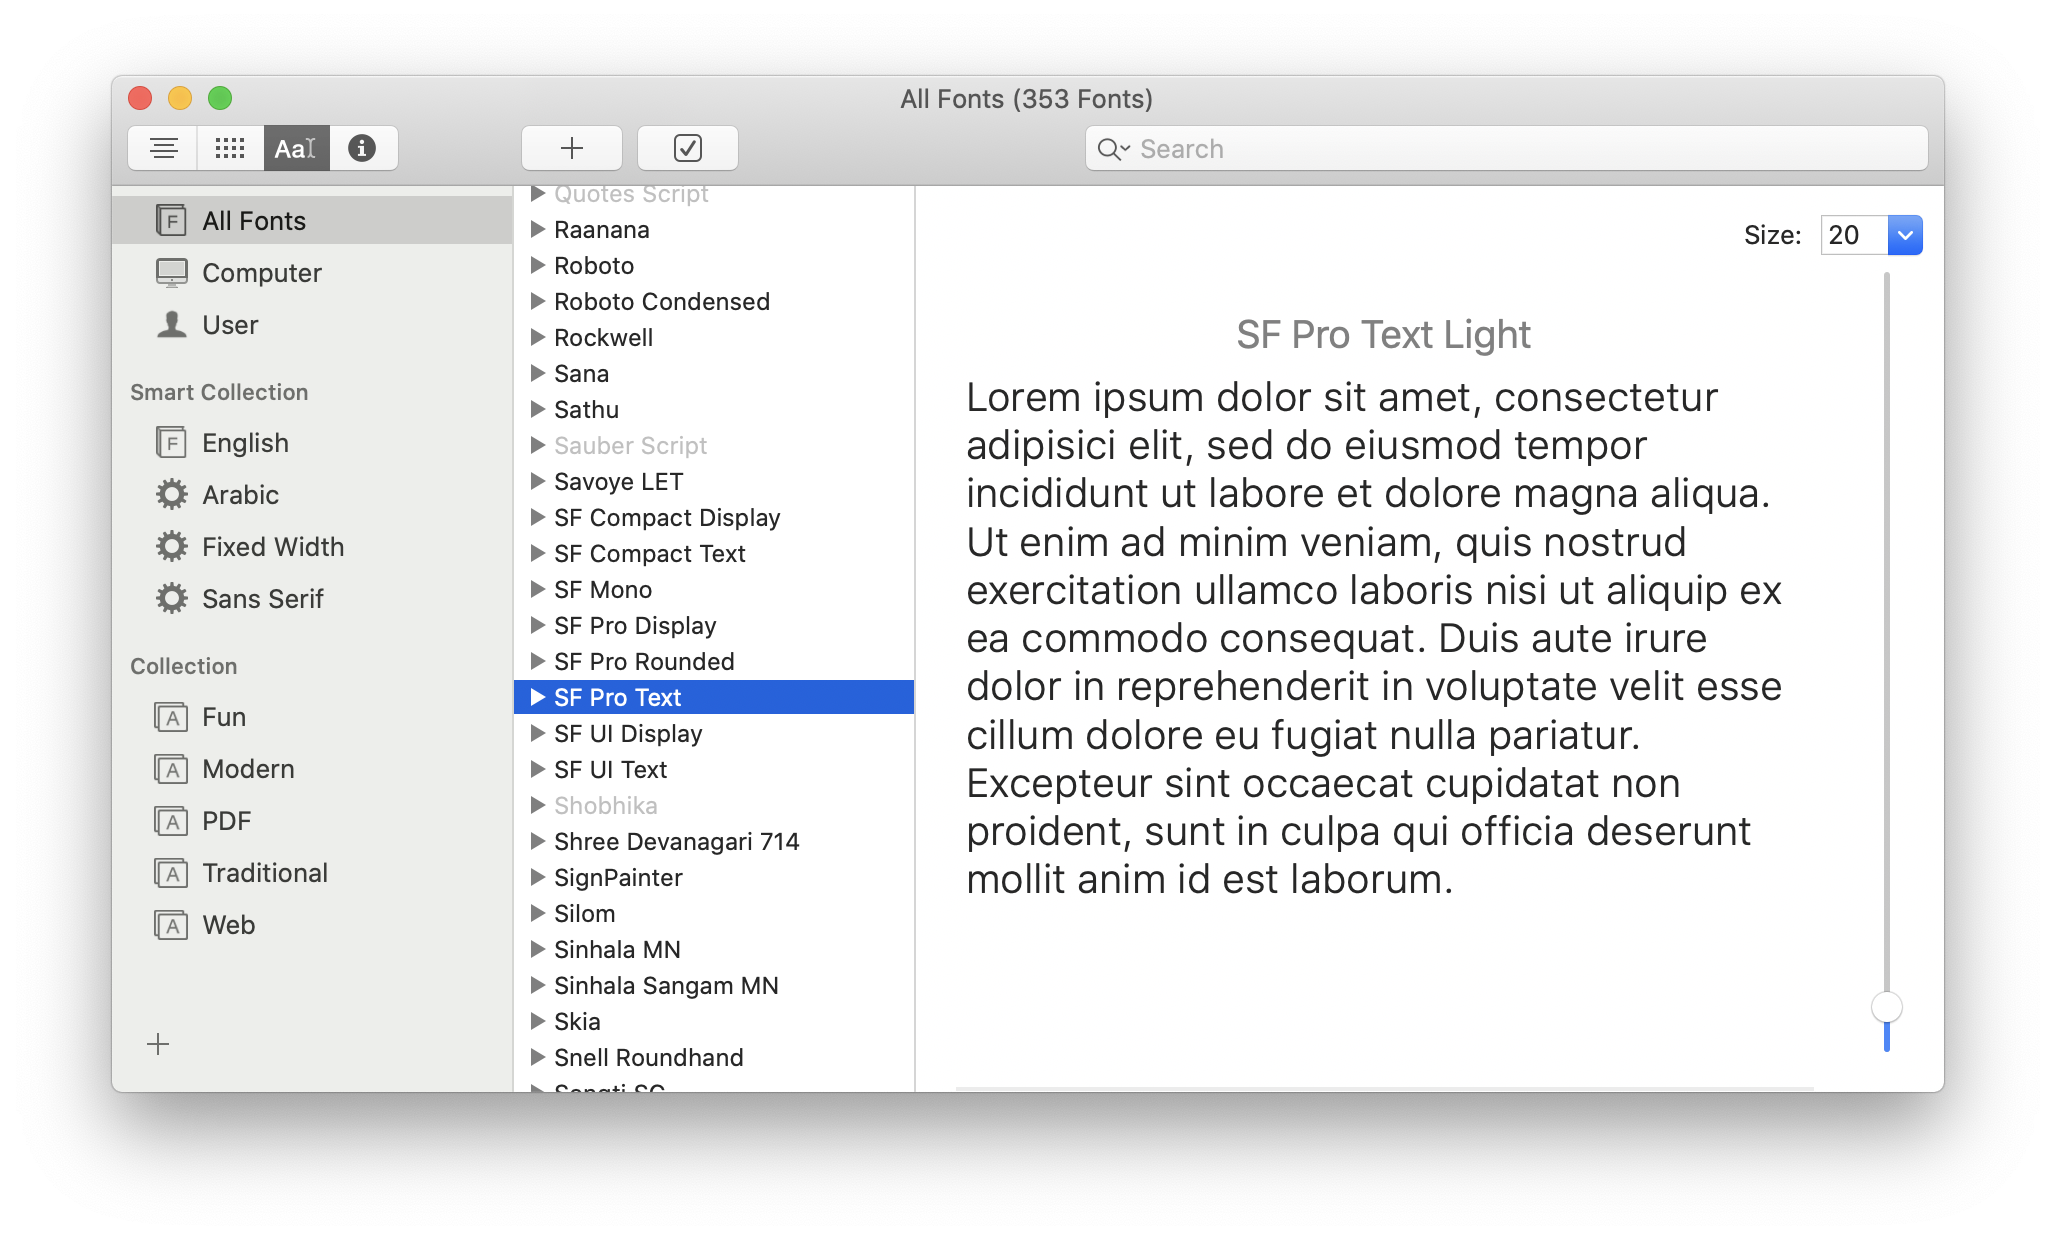Focus the Search field
2056x1240 pixels.
[1507, 149]
